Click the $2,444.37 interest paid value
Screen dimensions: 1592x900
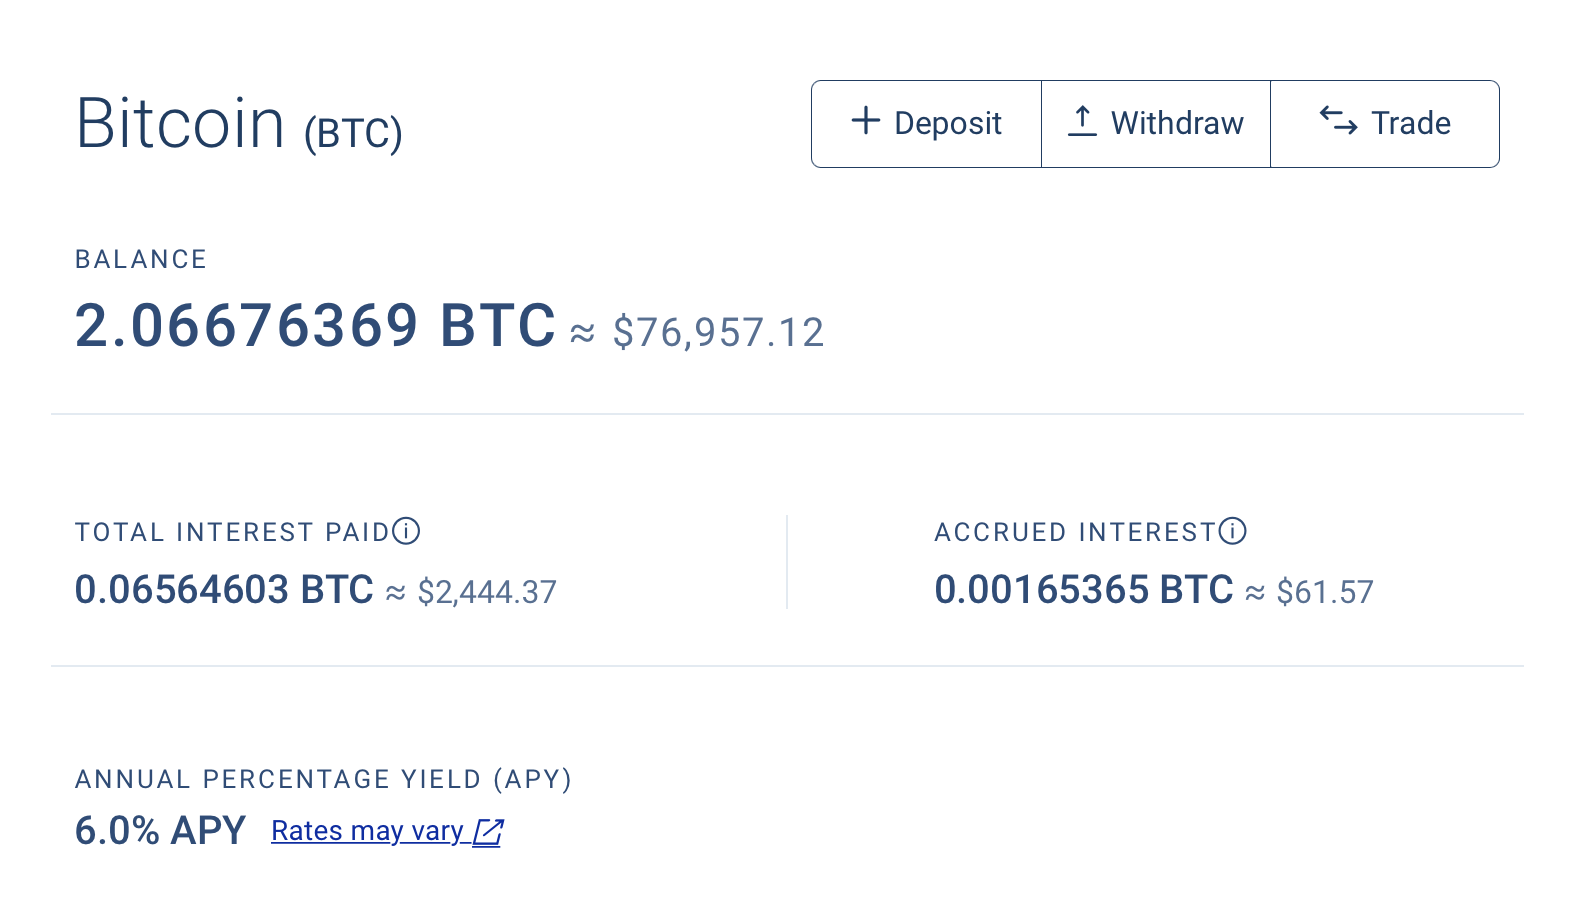487,592
